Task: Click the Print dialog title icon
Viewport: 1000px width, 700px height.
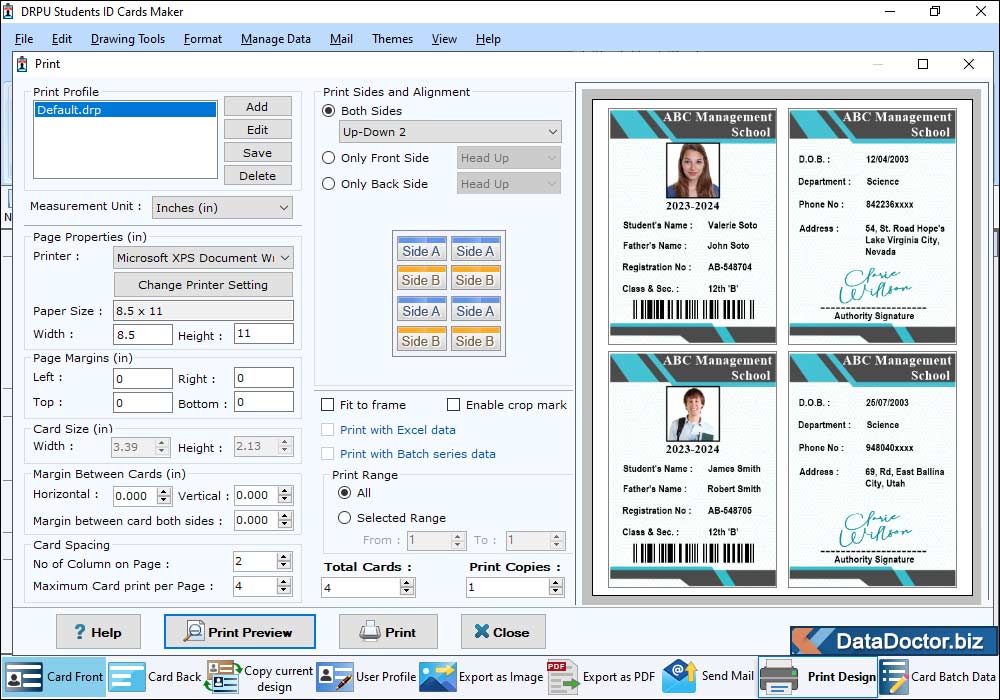Action: pyautogui.click(x=22, y=64)
